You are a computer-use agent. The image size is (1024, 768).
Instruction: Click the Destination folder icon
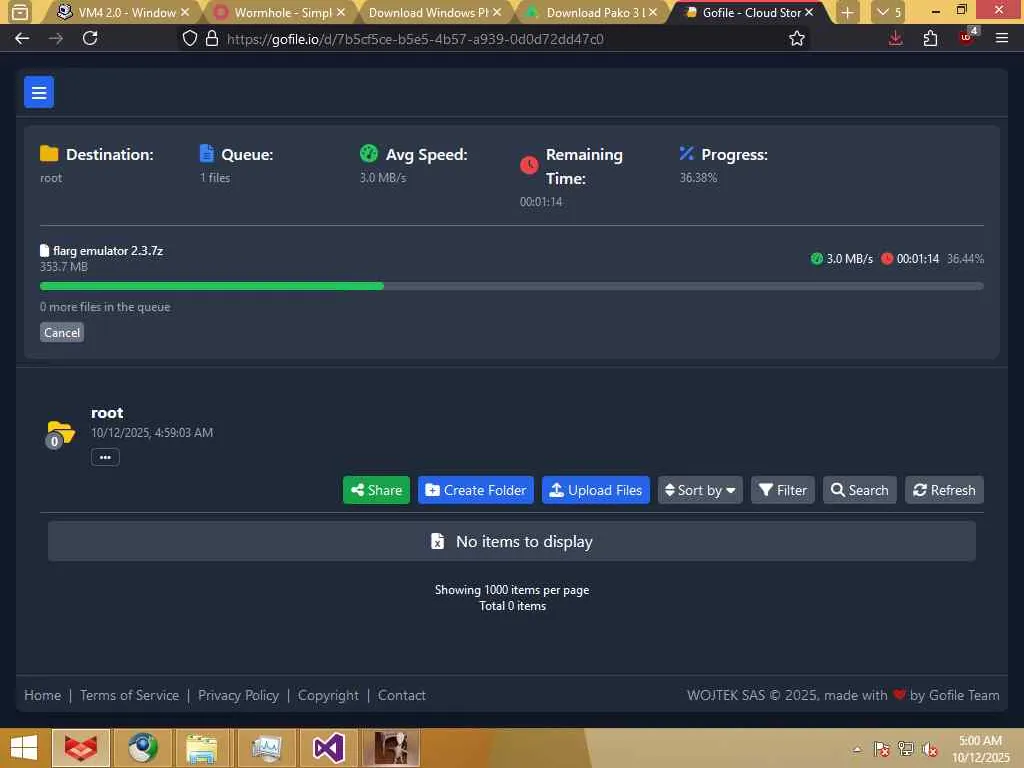pos(49,154)
